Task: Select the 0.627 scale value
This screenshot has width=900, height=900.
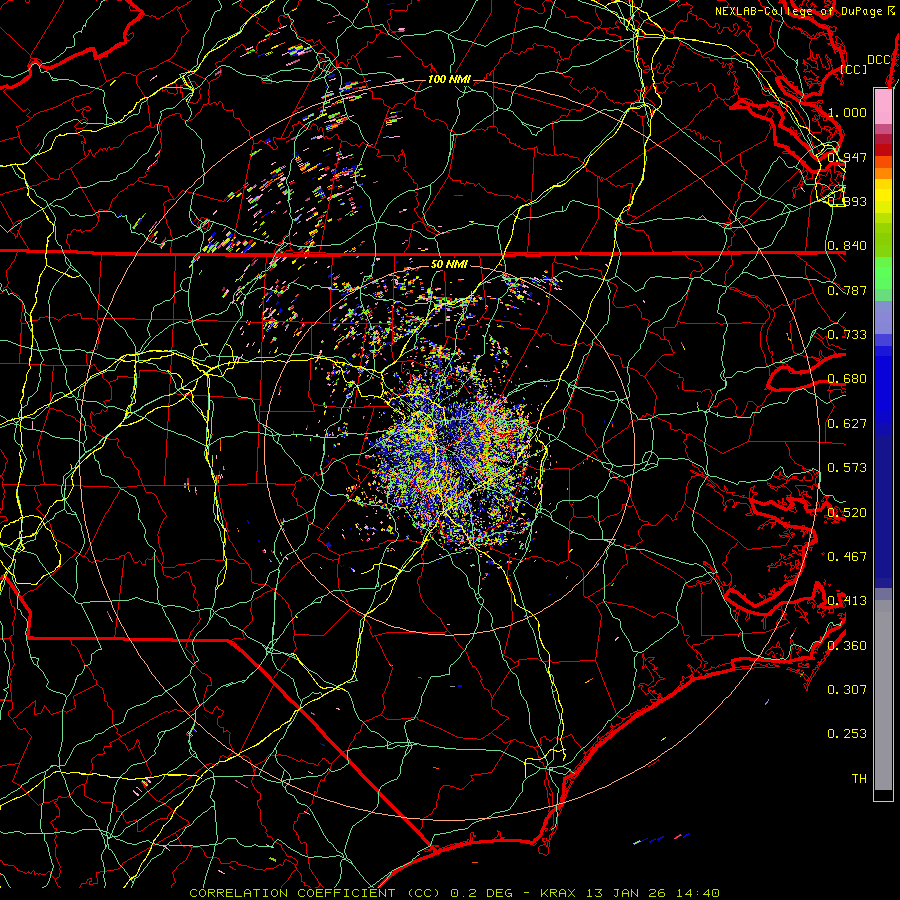Action: [847, 424]
